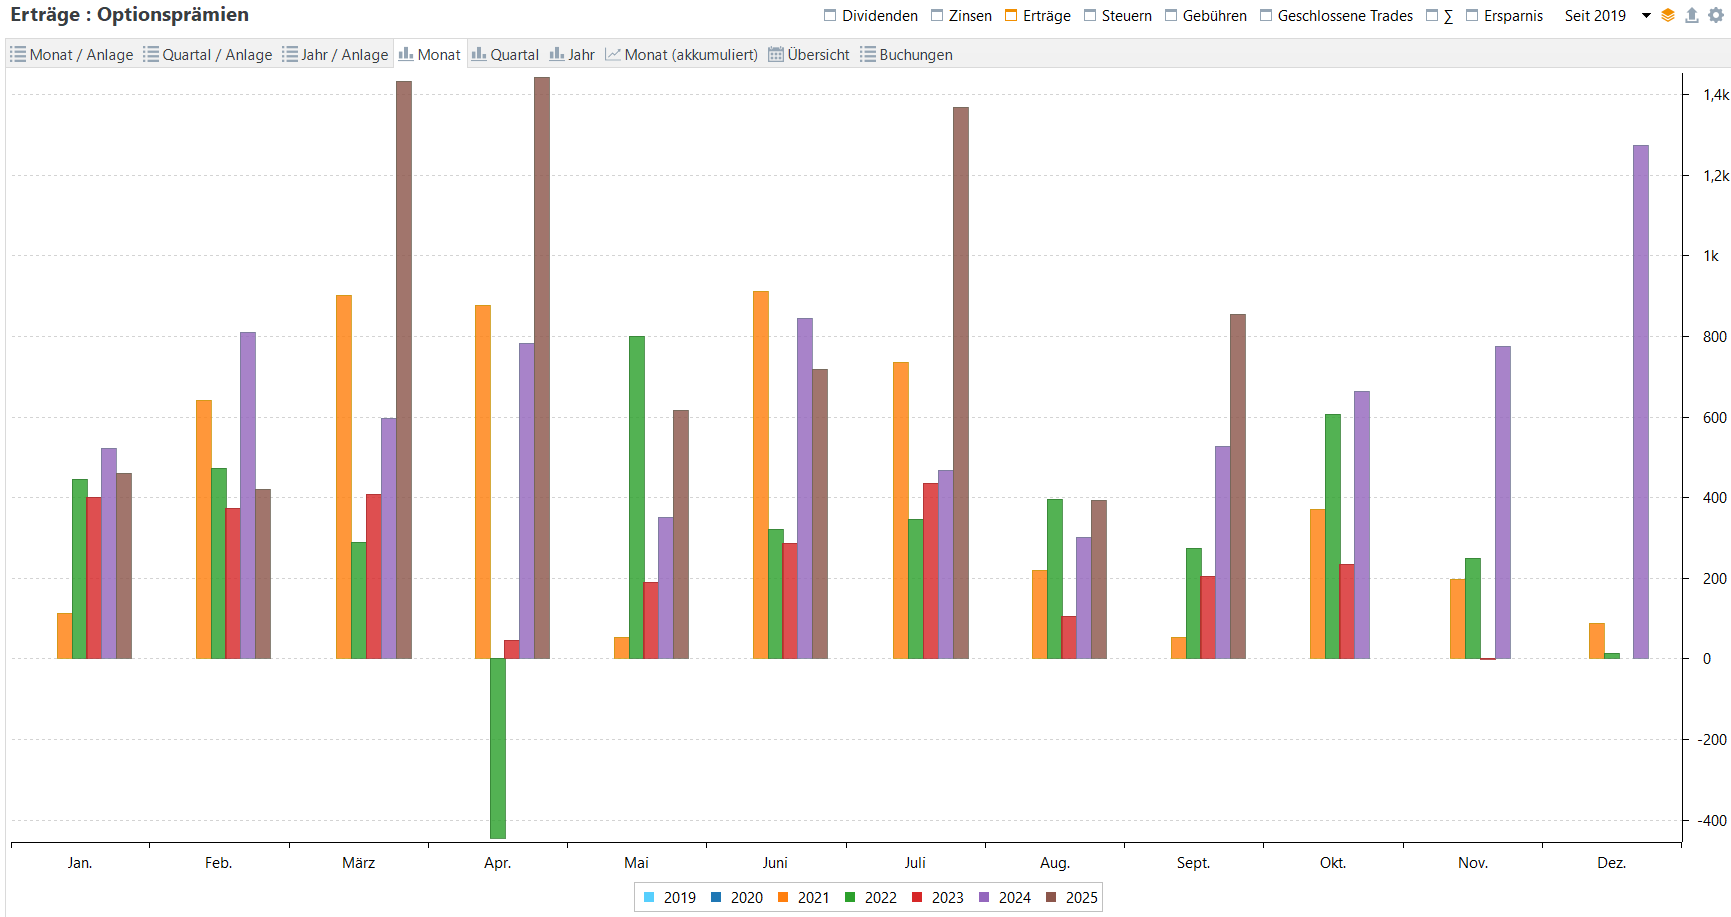The width and height of the screenshot is (1731, 917).
Task: Enable the Dividenden checkbox
Action: point(830,16)
